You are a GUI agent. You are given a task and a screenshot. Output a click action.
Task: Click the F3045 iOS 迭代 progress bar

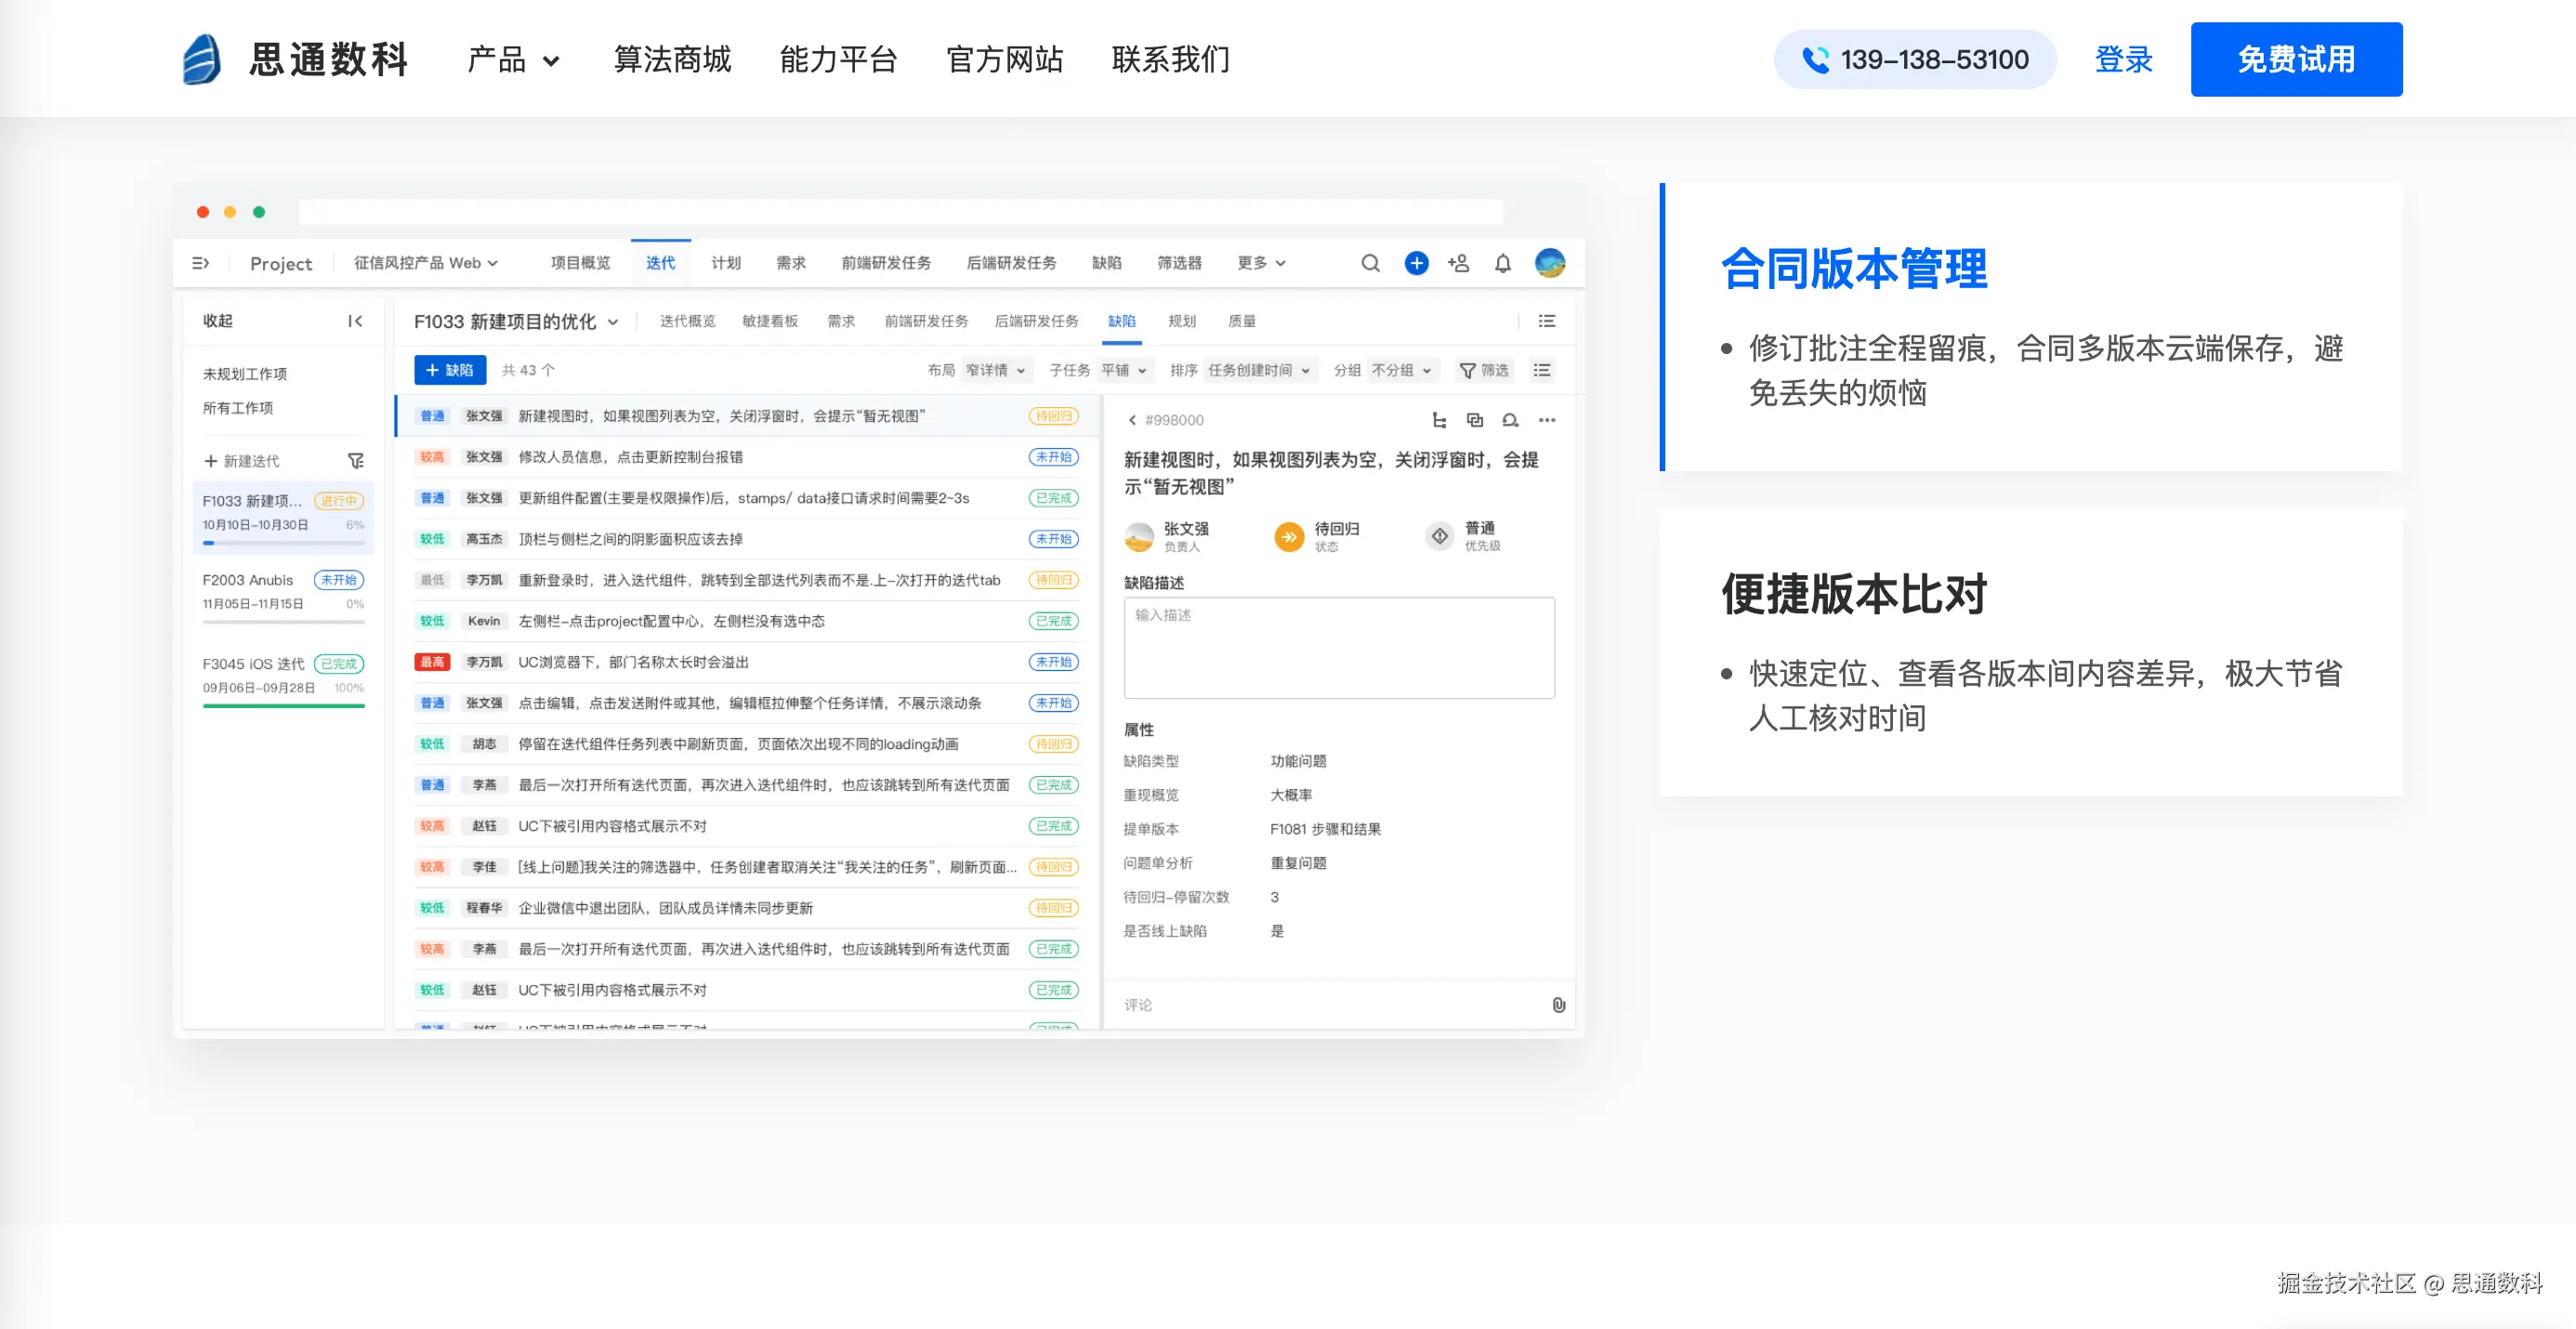pos(283,706)
